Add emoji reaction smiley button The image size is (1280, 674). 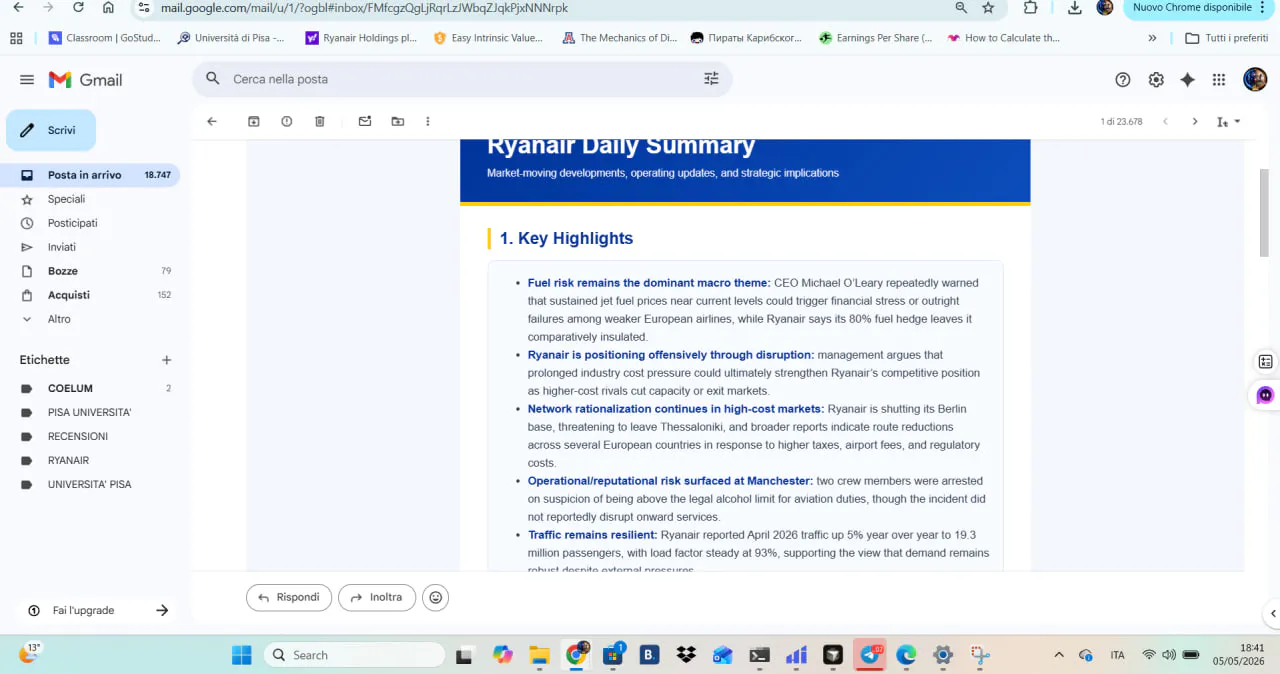point(435,598)
